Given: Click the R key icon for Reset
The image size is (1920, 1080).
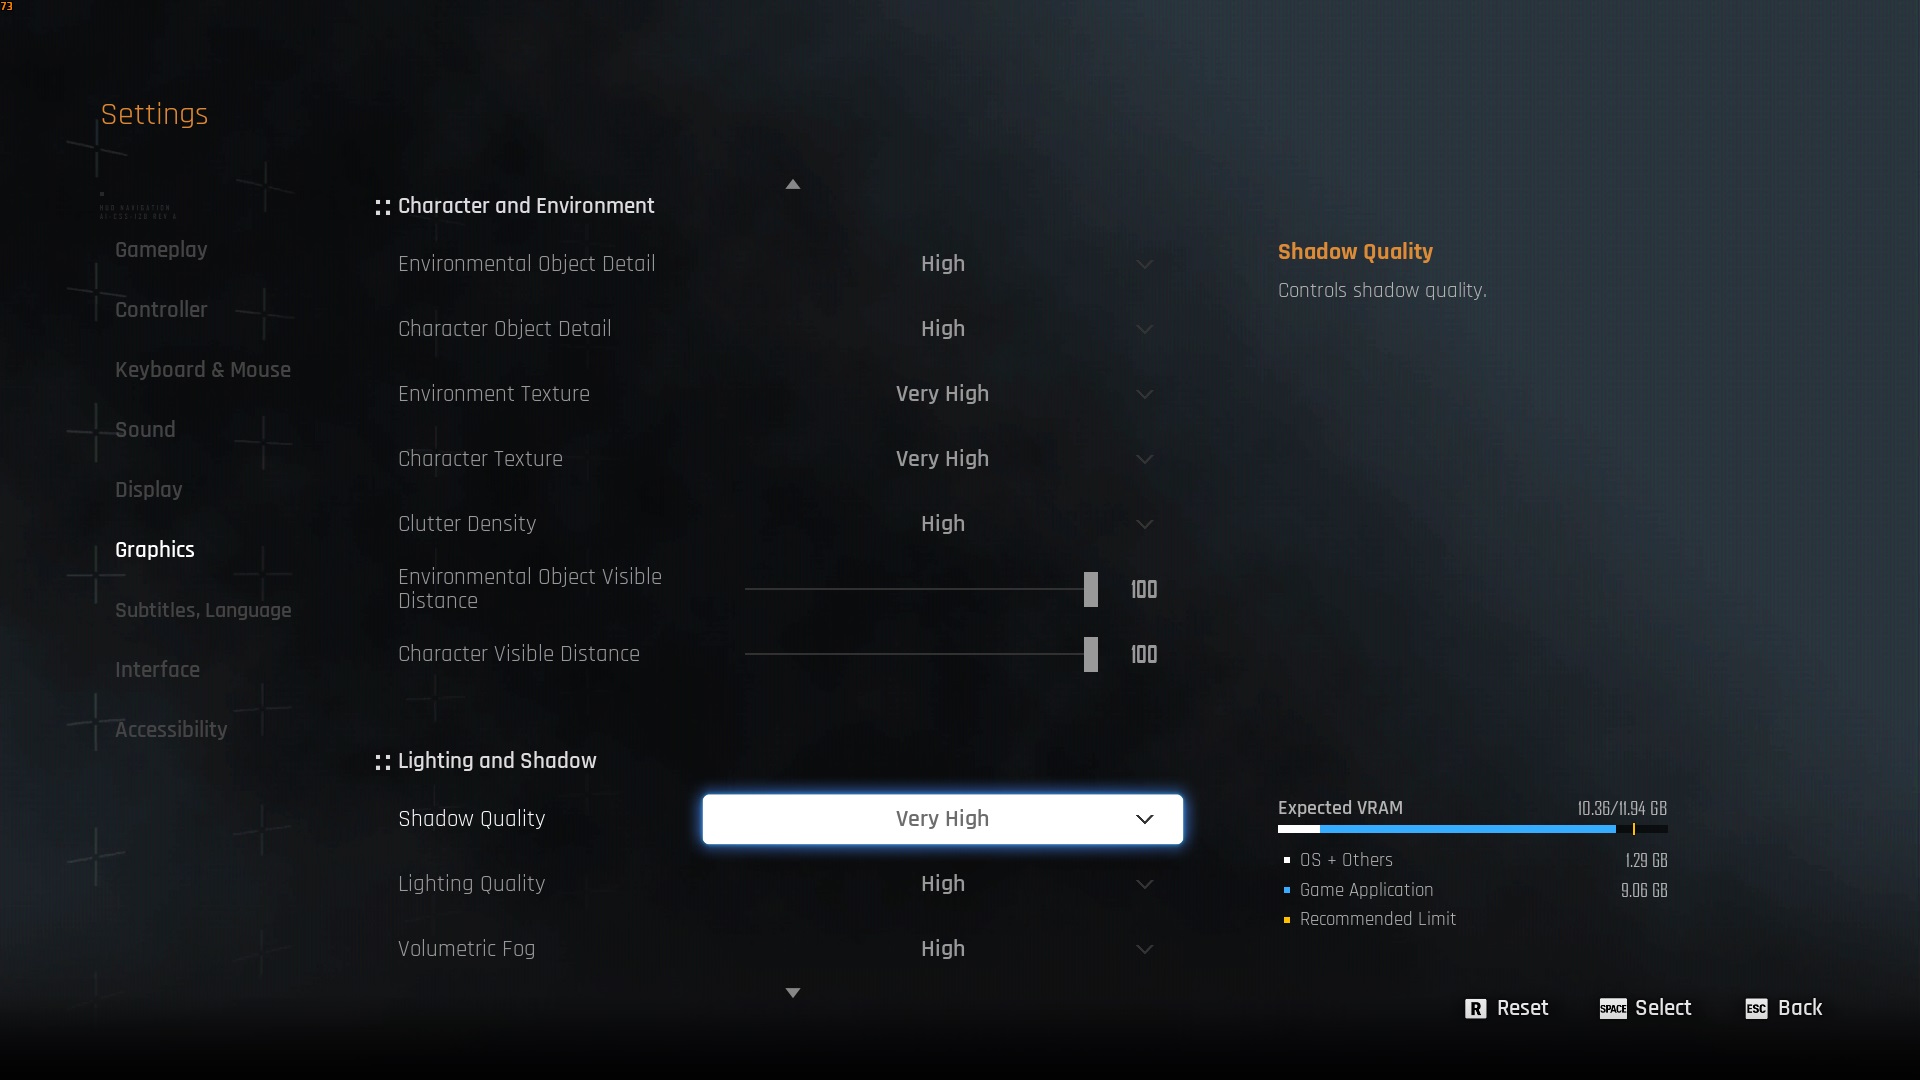Looking at the screenshot, I should 1475,1009.
